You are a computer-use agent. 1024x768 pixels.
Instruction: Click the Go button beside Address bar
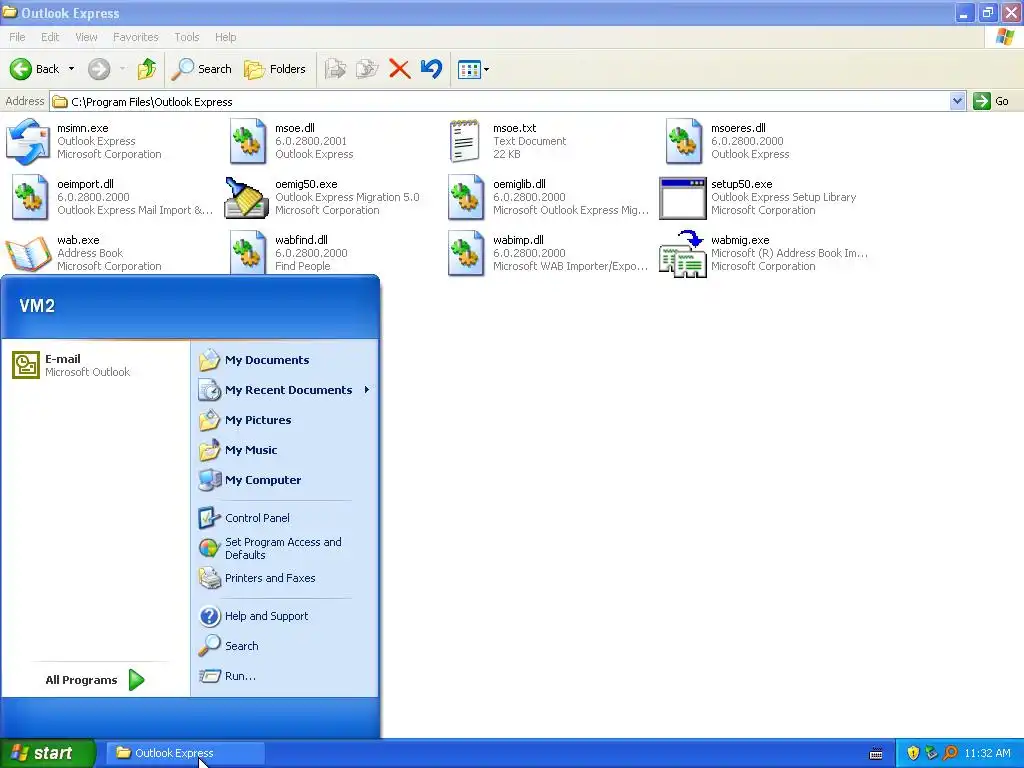point(991,101)
